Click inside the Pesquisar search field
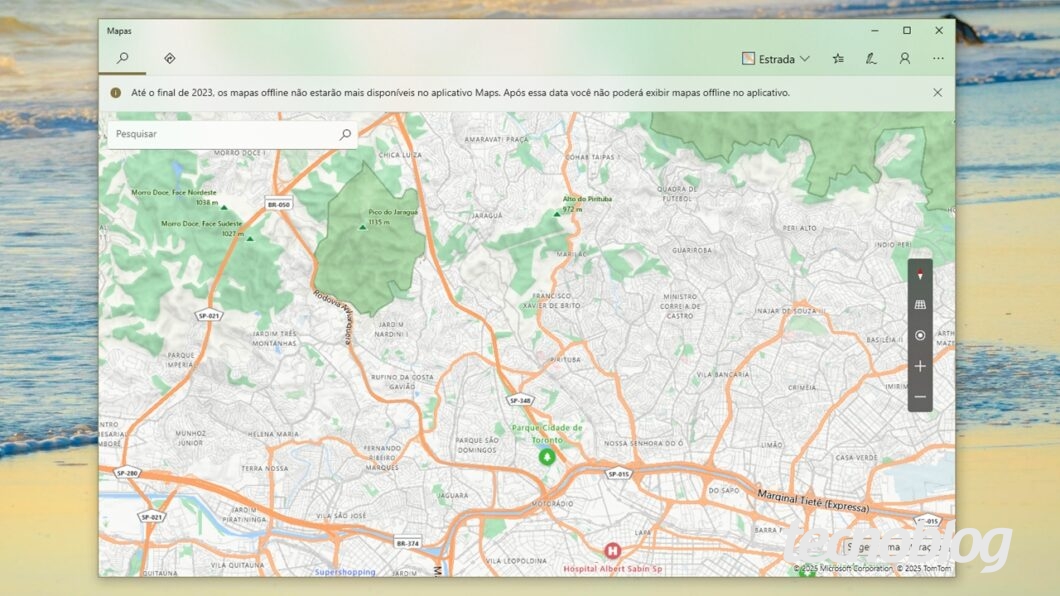1060x596 pixels. [220, 133]
